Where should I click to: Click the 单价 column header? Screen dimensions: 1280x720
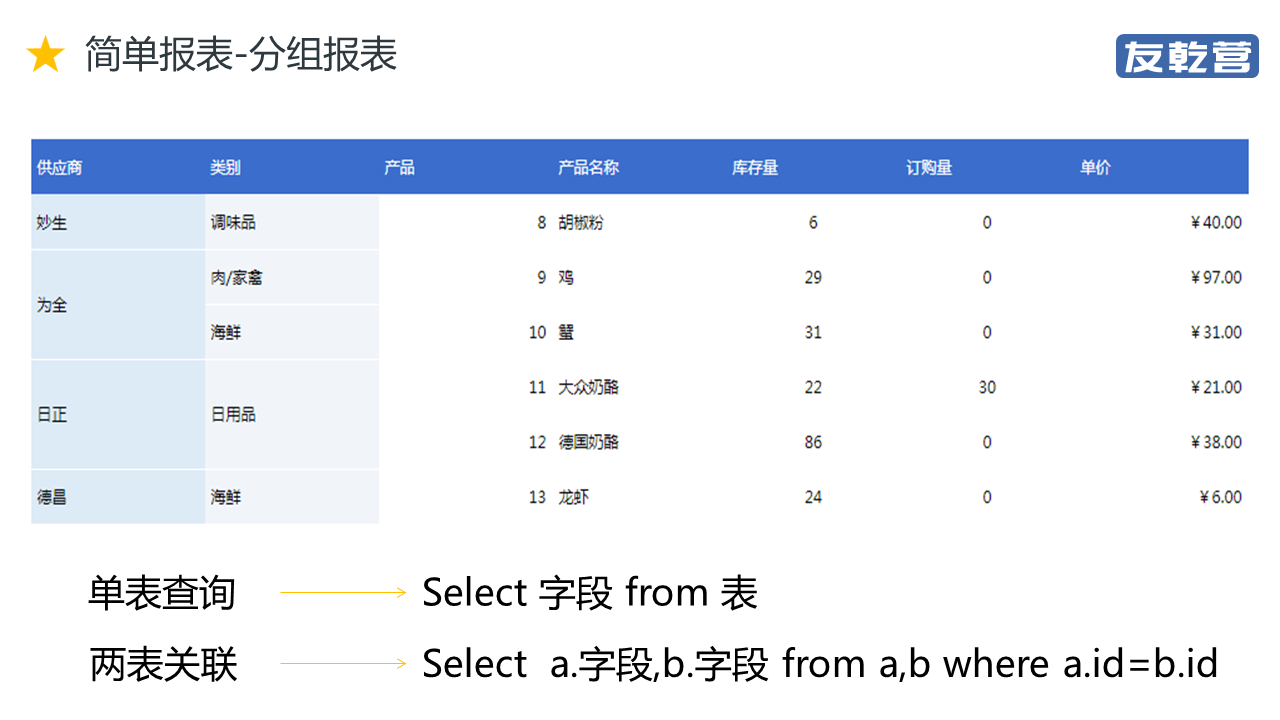click(x=1095, y=168)
